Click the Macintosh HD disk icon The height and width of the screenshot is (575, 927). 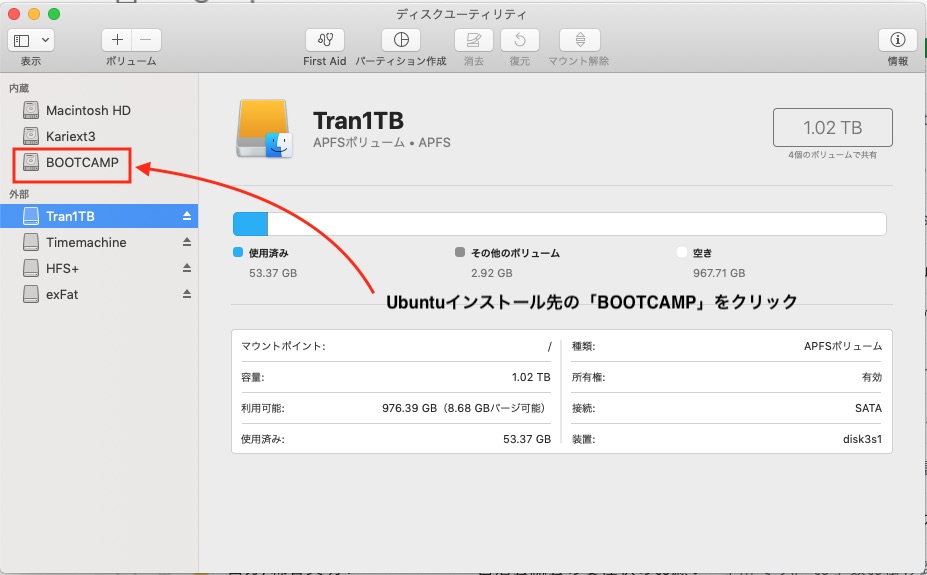click(31, 111)
